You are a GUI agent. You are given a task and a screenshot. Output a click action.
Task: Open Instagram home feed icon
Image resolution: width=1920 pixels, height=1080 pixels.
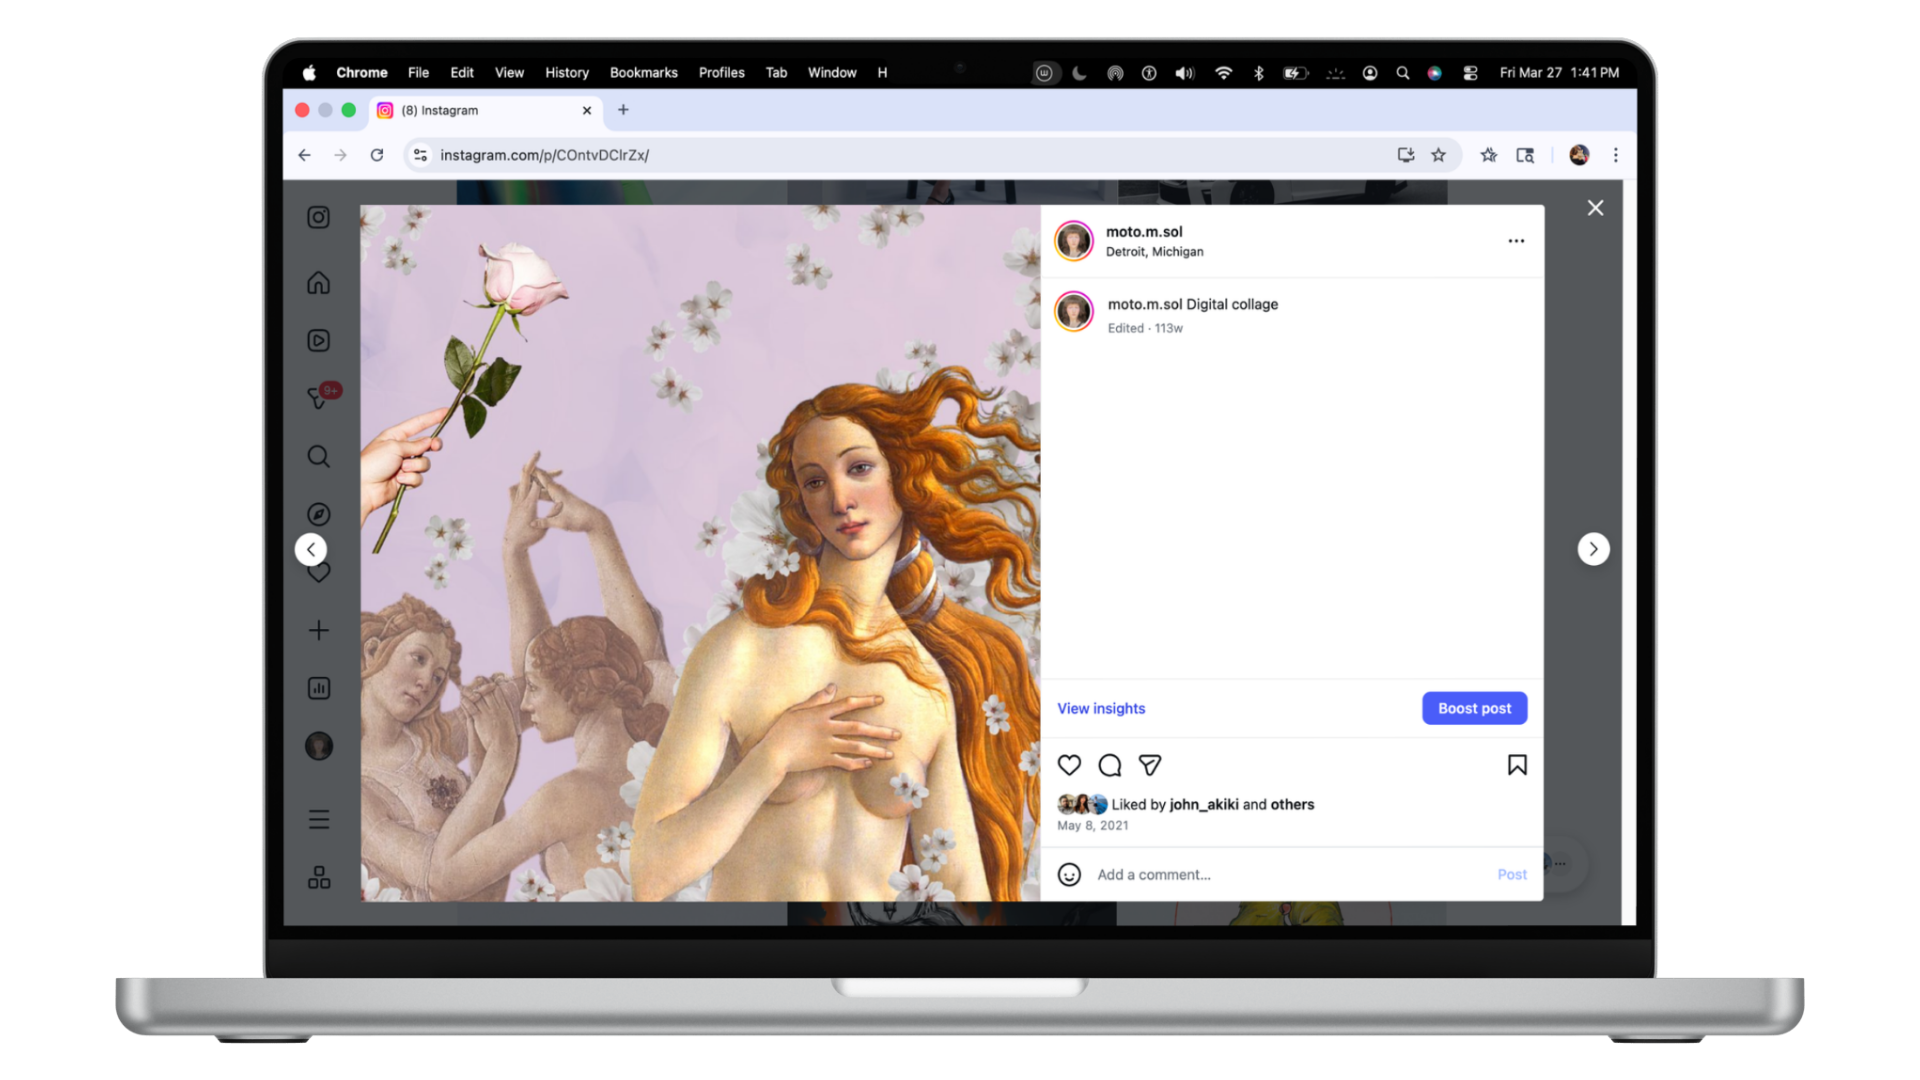pos(318,283)
